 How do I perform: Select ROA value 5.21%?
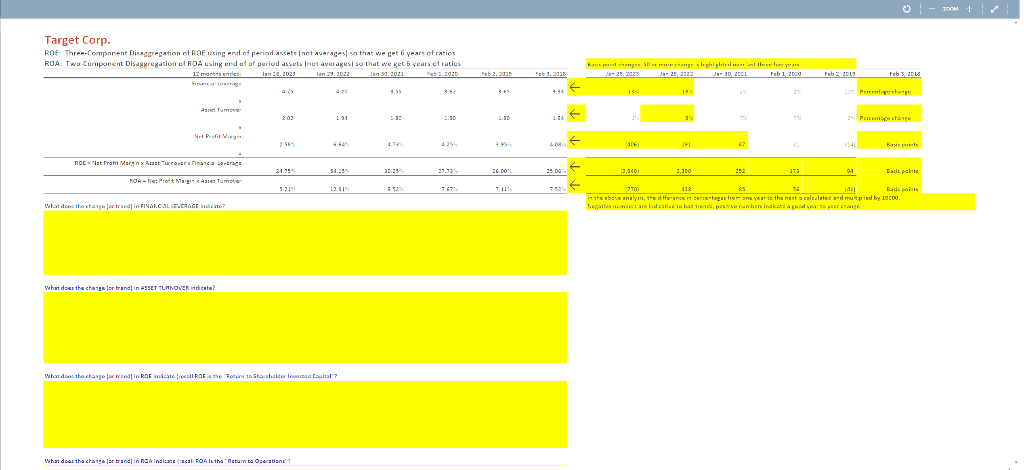pos(287,189)
